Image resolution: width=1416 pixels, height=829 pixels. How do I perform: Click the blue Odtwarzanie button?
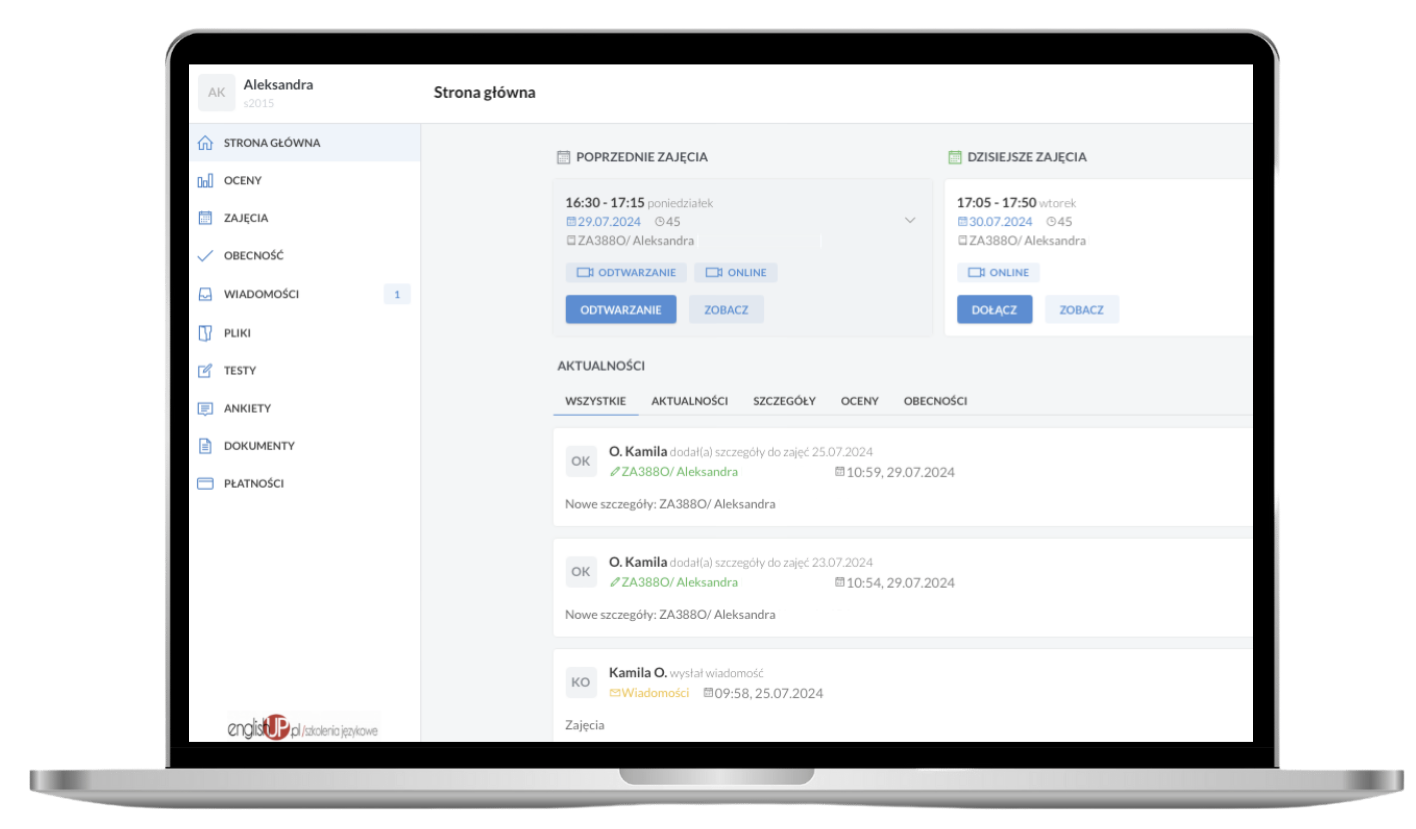(621, 310)
